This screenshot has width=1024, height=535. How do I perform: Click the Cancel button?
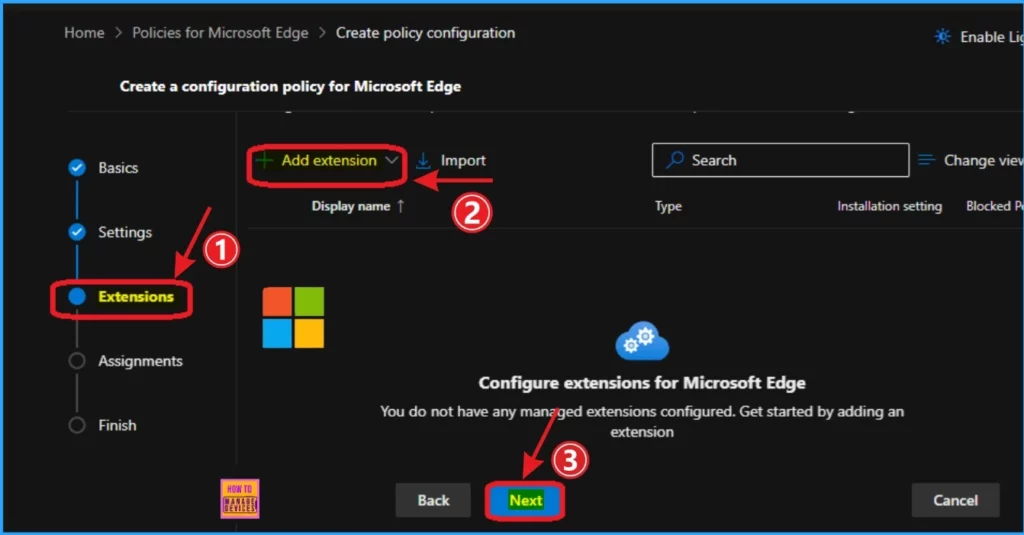point(955,500)
